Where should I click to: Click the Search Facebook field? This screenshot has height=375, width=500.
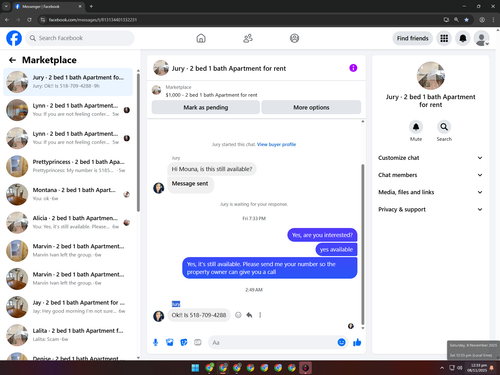click(80, 38)
